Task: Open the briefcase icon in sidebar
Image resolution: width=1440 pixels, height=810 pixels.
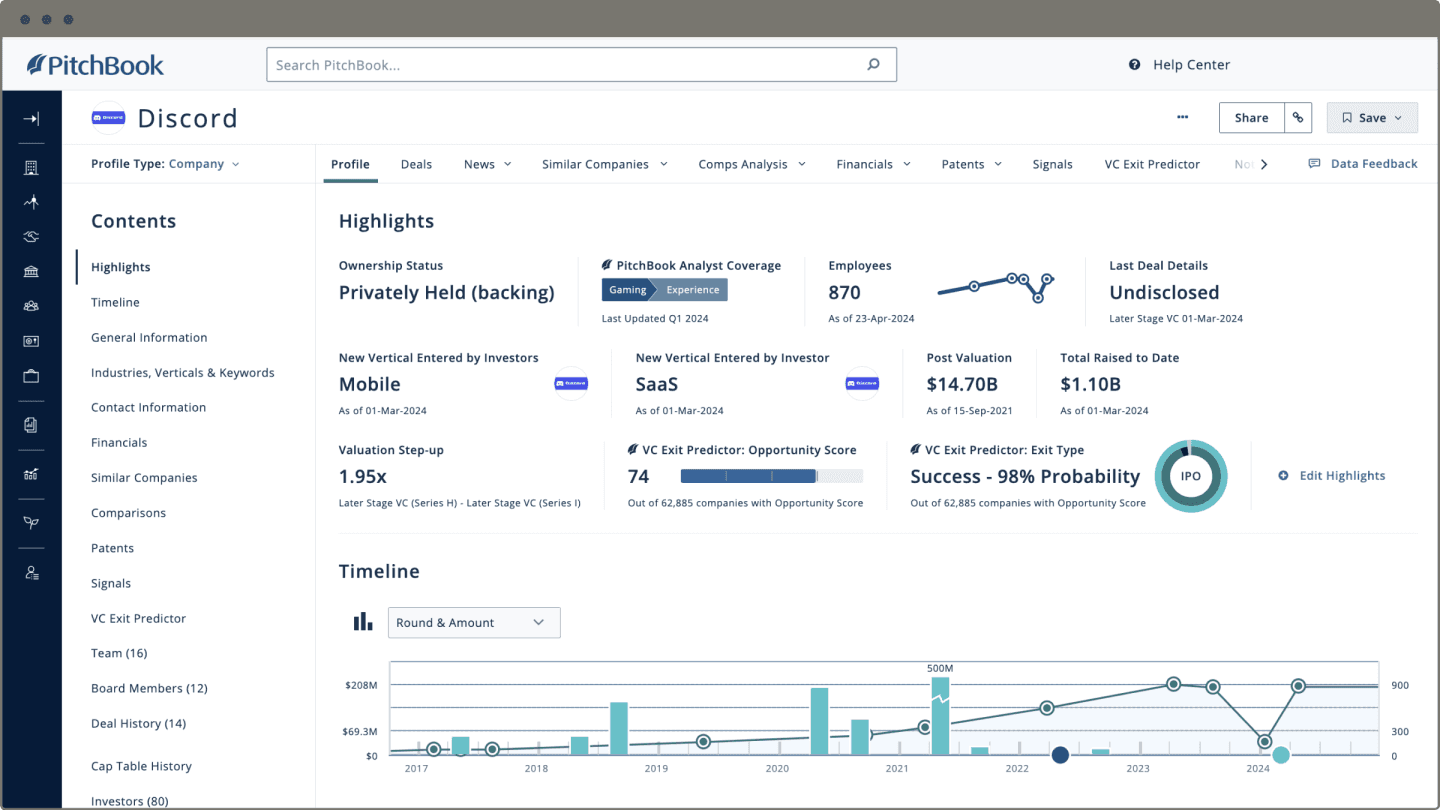Action: 31,376
